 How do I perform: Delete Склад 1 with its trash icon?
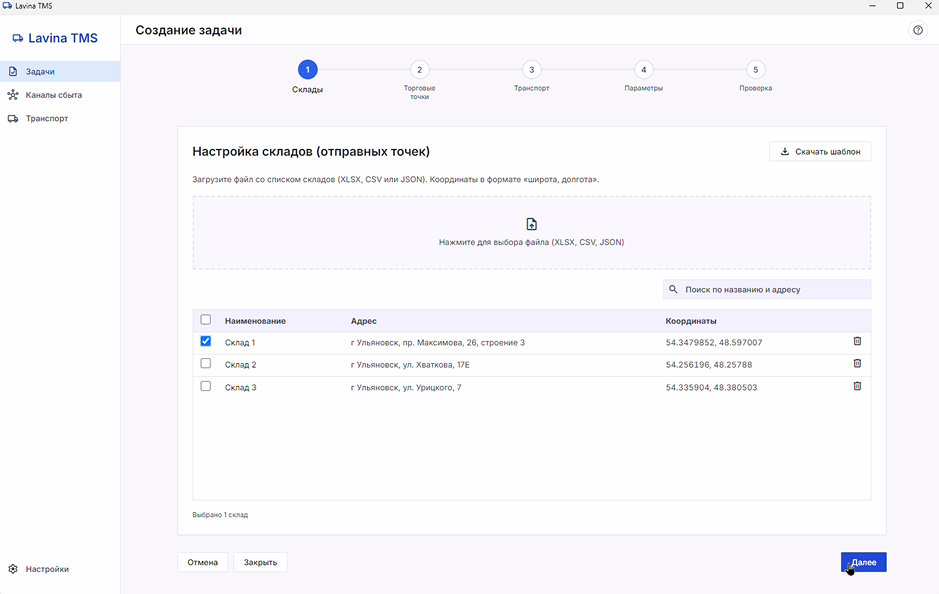click(857, 341)
